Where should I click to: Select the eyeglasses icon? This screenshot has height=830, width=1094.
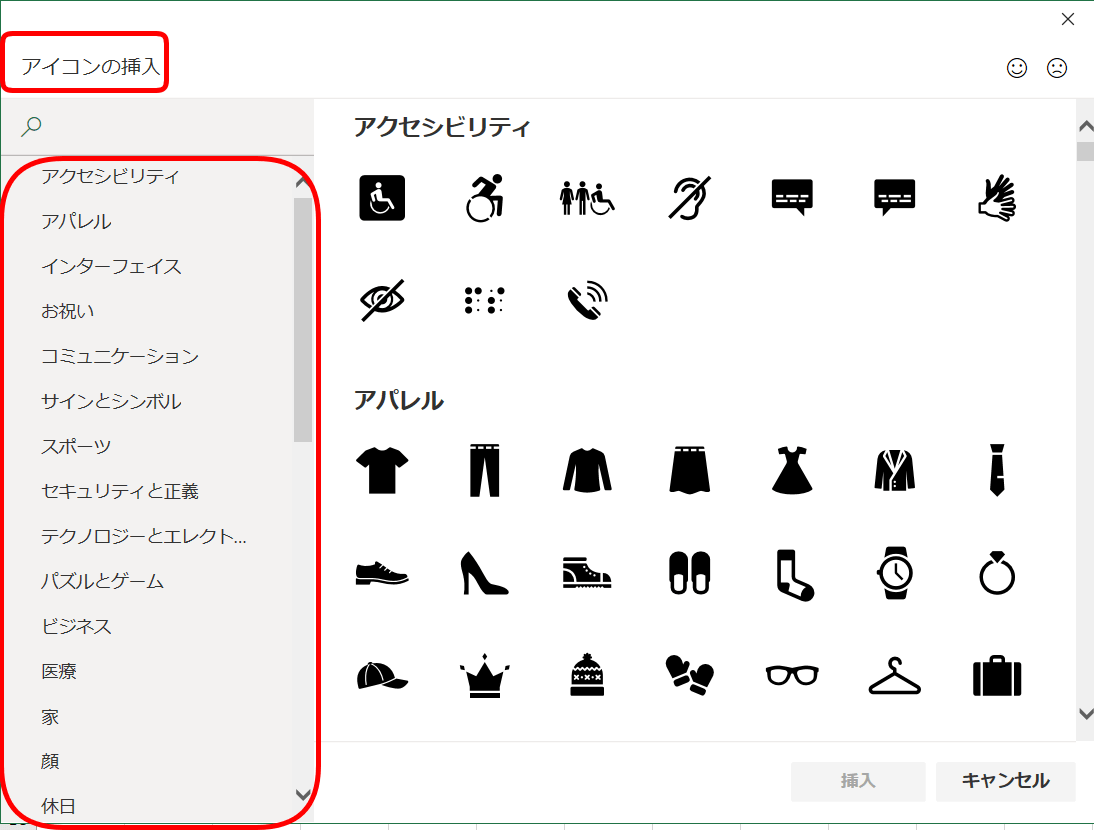pyautogui.click(x=792, y=676)
